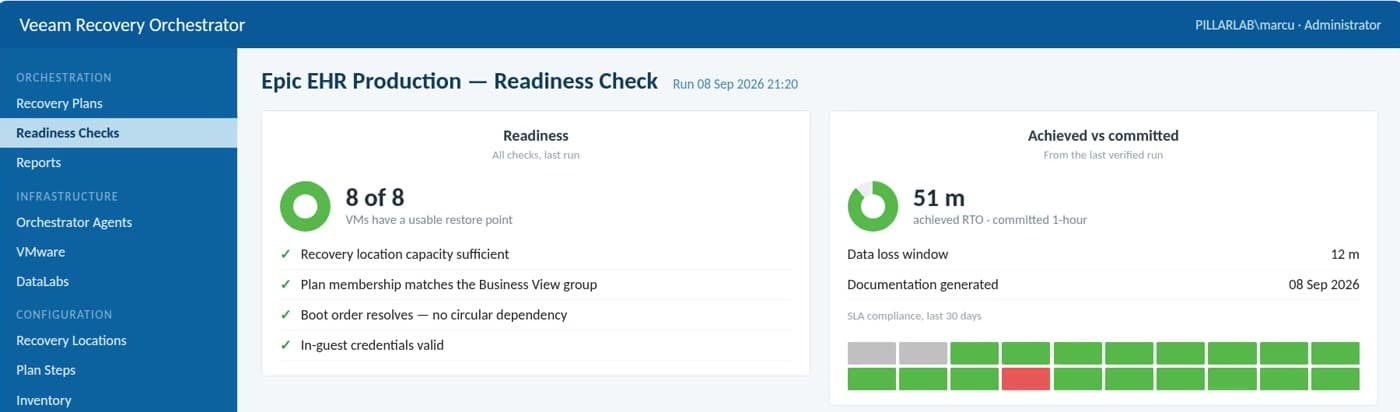Image resolution: width=1400 pixels, height=412 pixels.
Task: Click the achieved RTO donut chart
Action: click(x=873, y=206)
